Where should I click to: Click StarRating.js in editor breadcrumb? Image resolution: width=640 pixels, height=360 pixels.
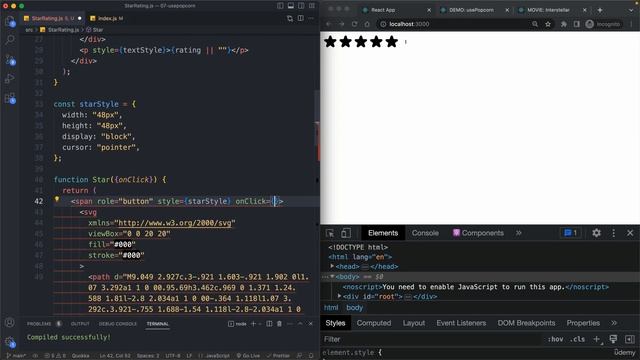(63, 30)
